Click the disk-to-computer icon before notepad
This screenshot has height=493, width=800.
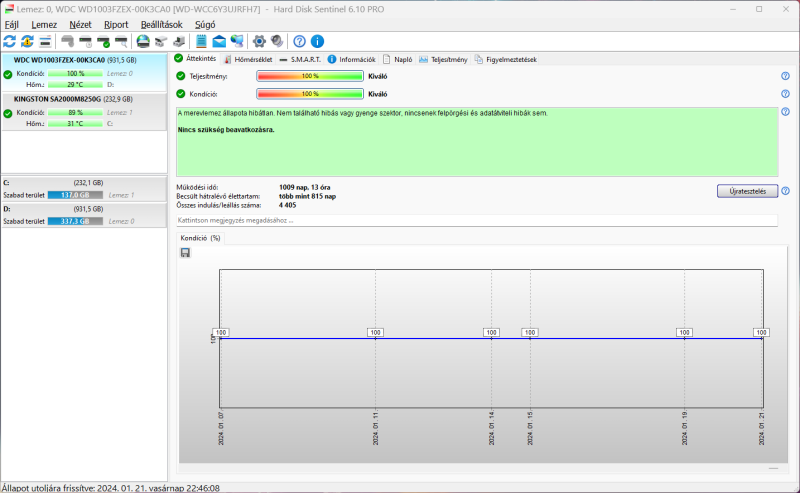pos(179,41)
